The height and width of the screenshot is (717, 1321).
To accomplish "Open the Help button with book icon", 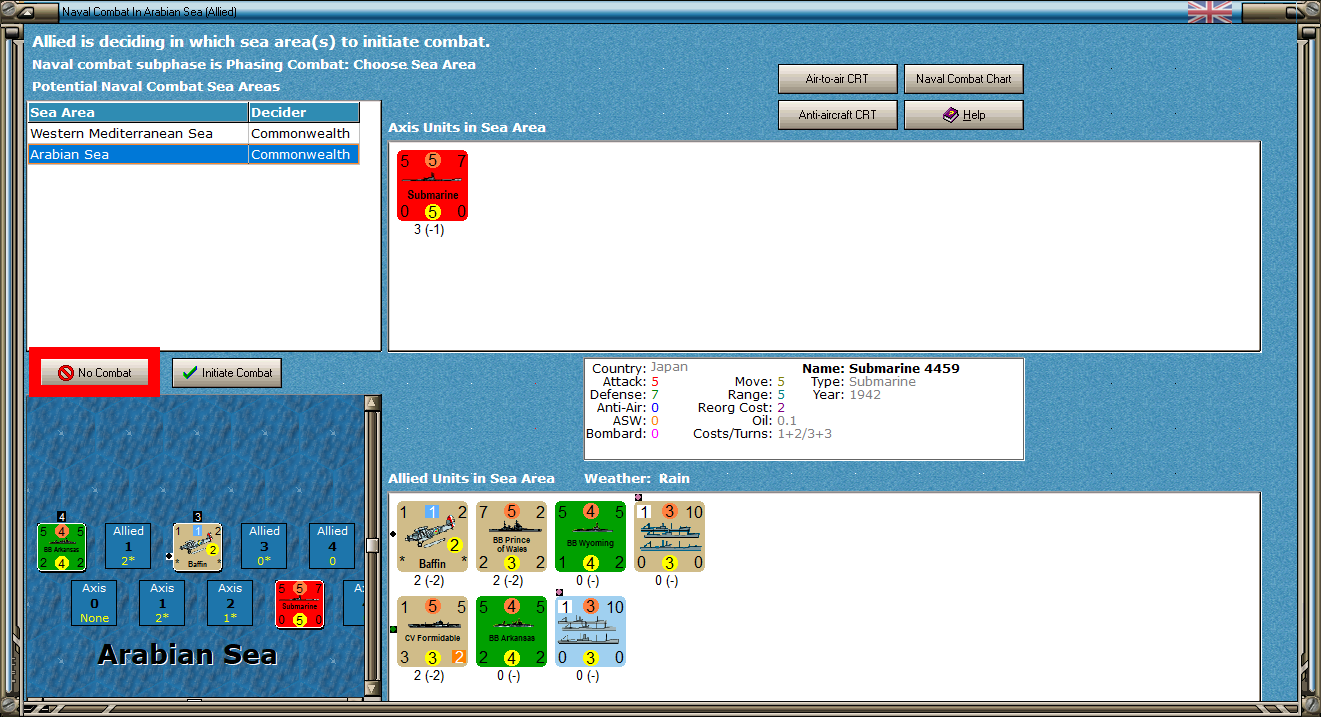I will 963,115.
